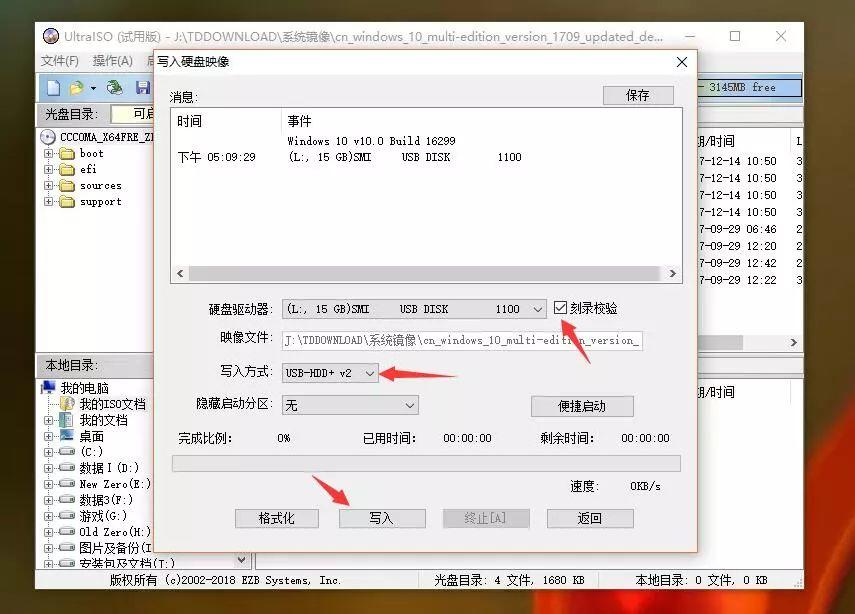Expand the support folder node

point(49,201)
